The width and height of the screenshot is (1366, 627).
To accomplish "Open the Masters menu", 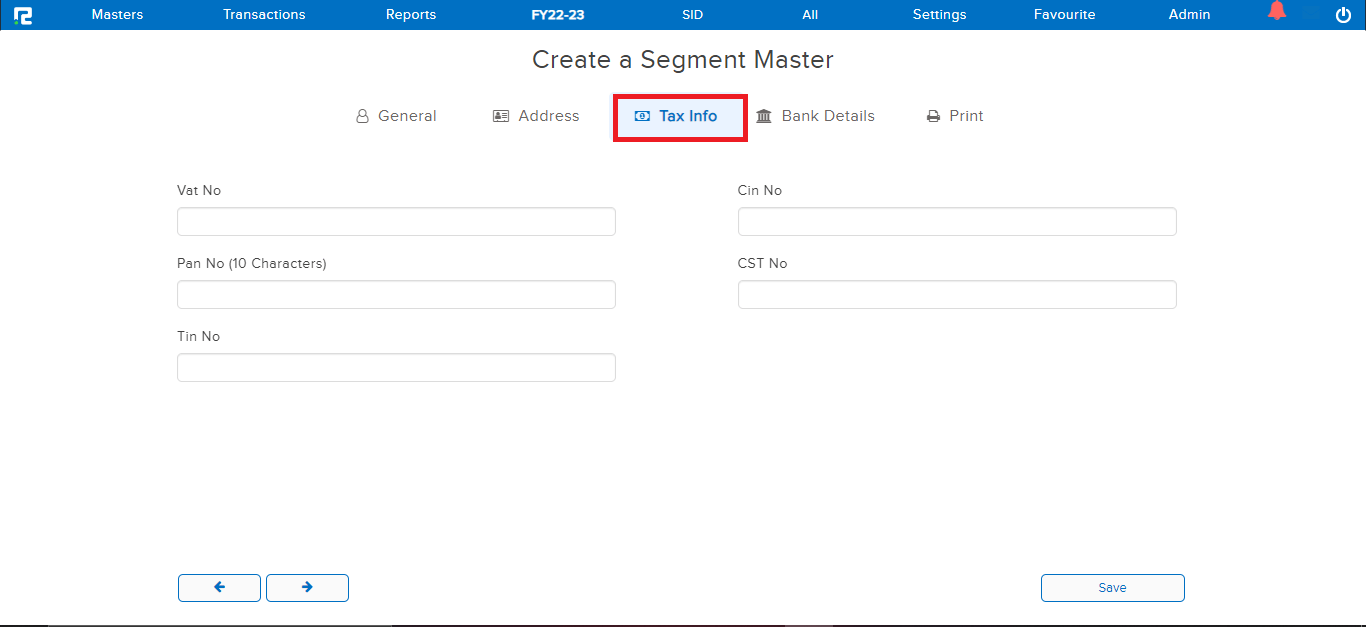I will (117, 14).
